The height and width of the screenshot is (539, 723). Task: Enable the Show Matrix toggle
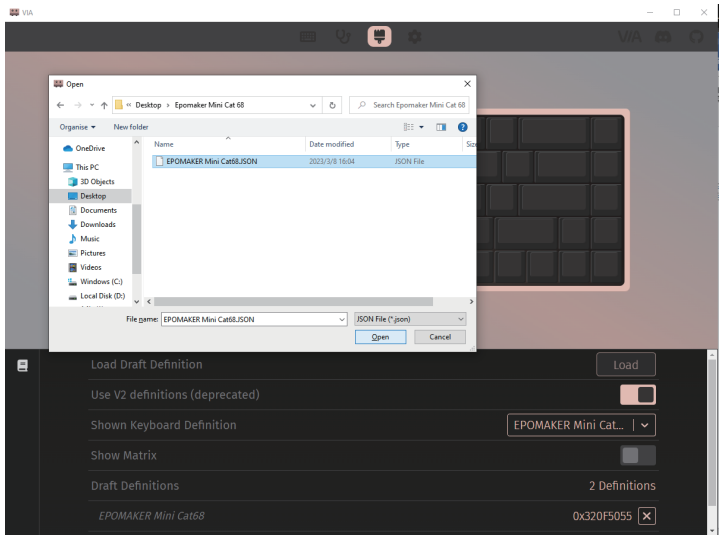[x=637, y=455]
